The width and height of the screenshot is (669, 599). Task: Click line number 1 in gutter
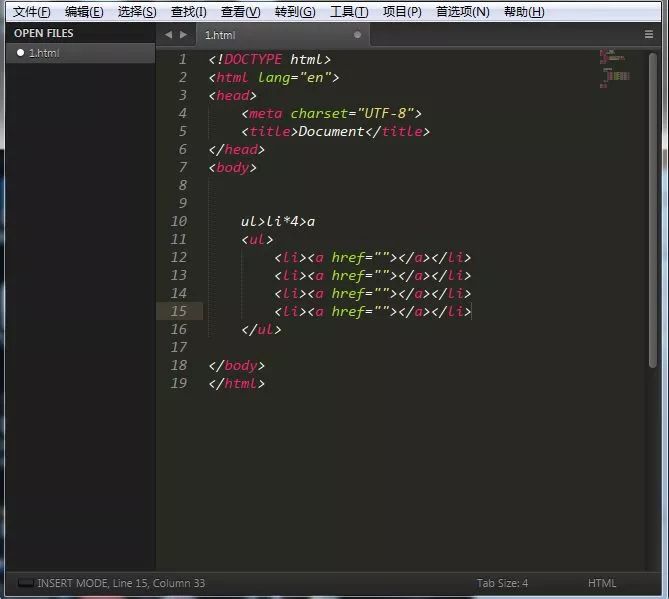click(x=183, y=59)
